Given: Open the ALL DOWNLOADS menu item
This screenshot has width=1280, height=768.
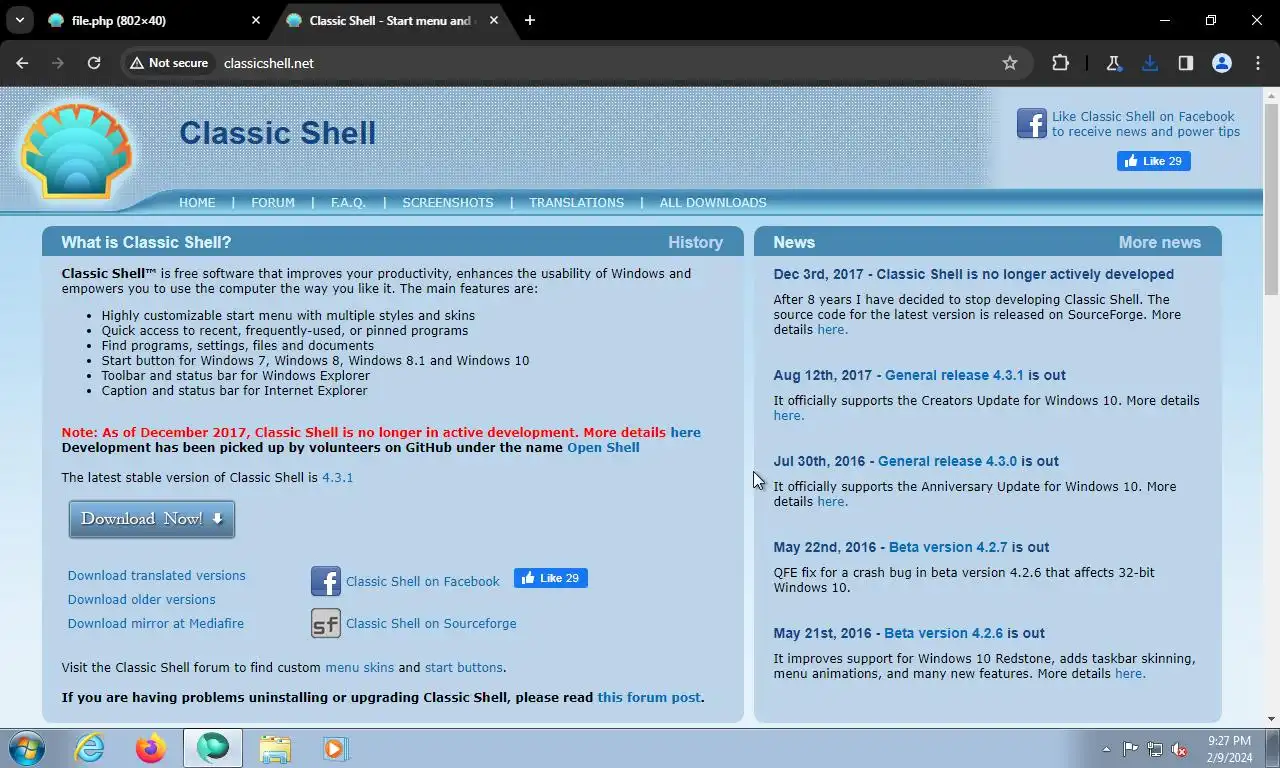Looking at the screenshot, I should (713, 202).
